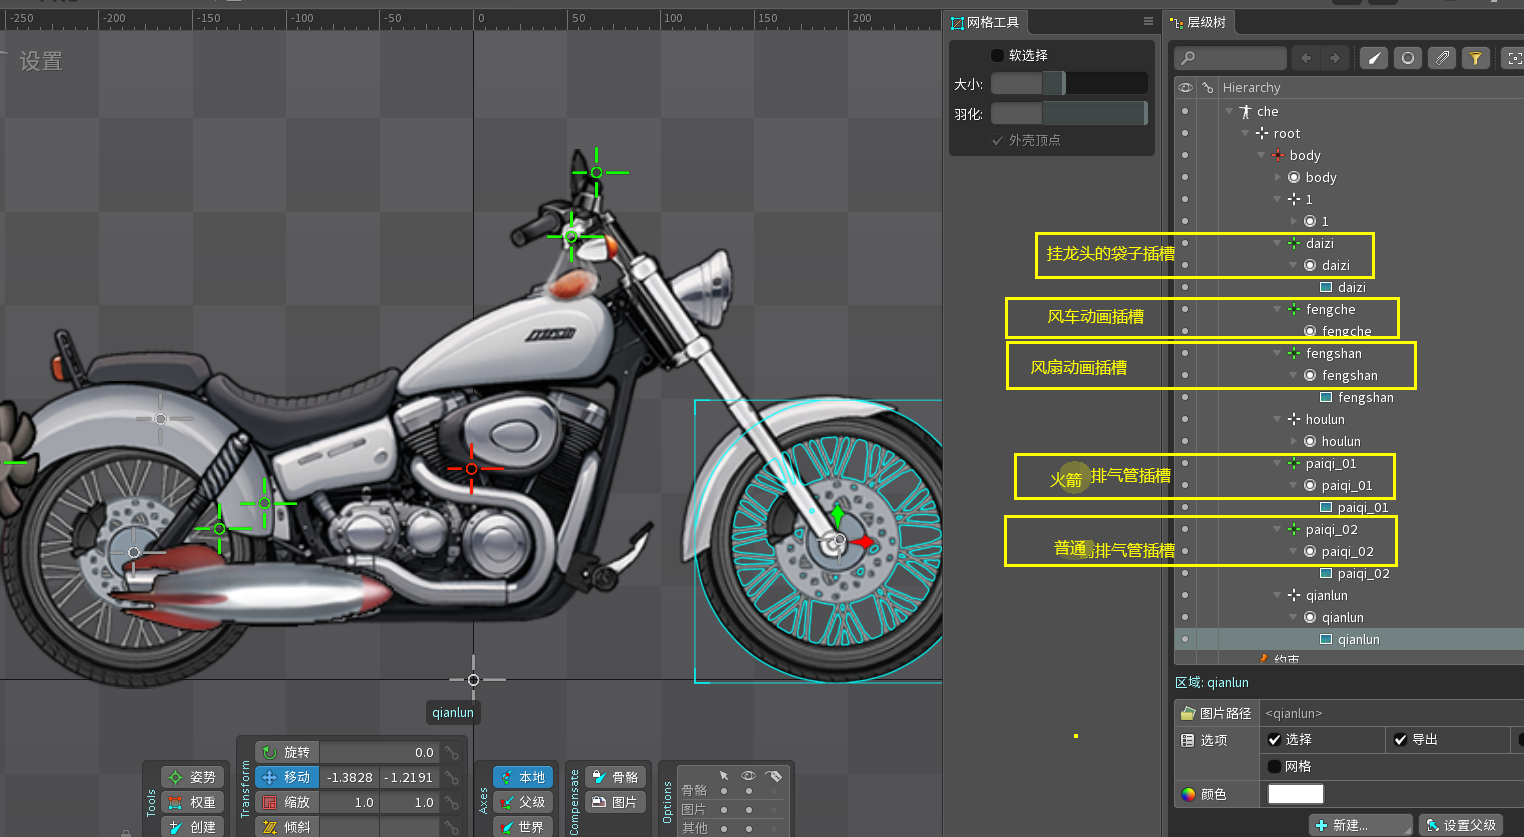Screen dimensions: 1524x837
Task: Switch to the 层级树 tab
Action: (x=1198, y=22)
